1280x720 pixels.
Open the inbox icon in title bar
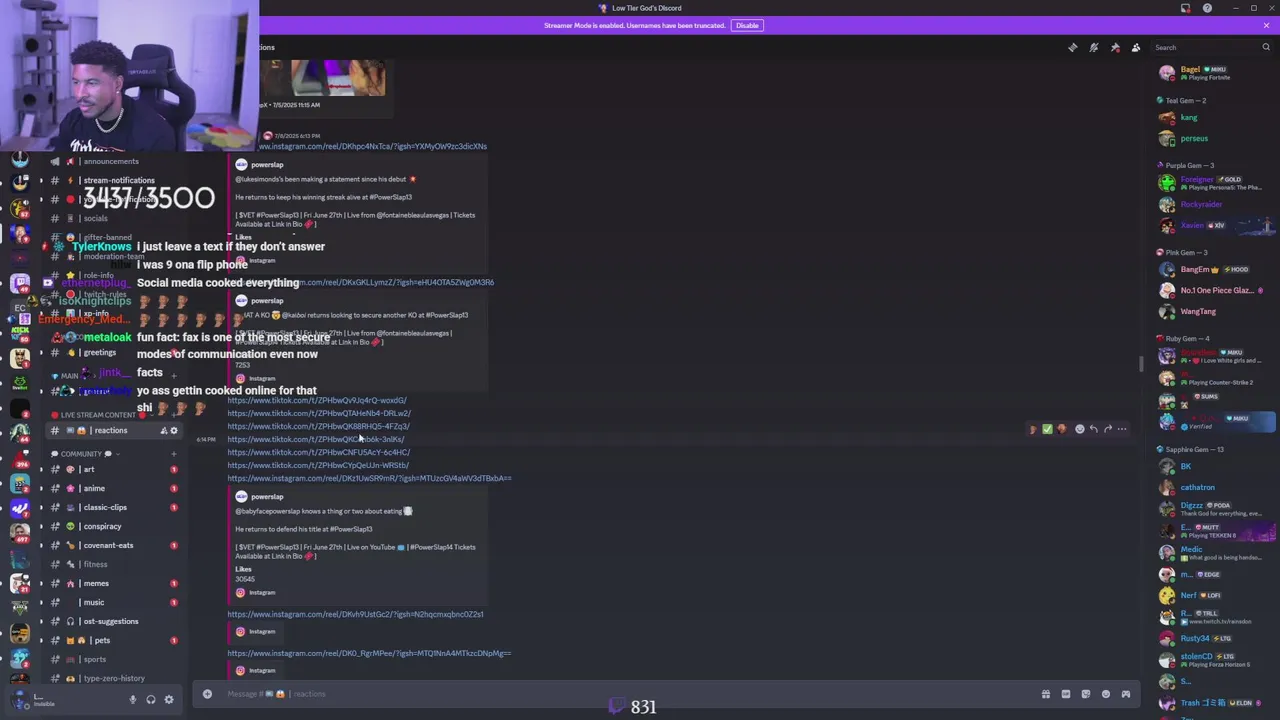point(1186,8)
